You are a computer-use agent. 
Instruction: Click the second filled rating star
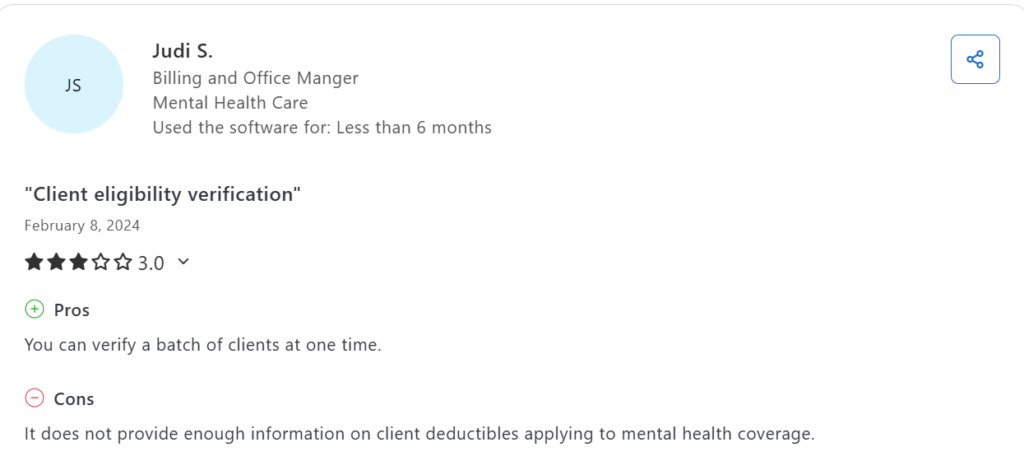pyautogui.click(x=56, y=263)
